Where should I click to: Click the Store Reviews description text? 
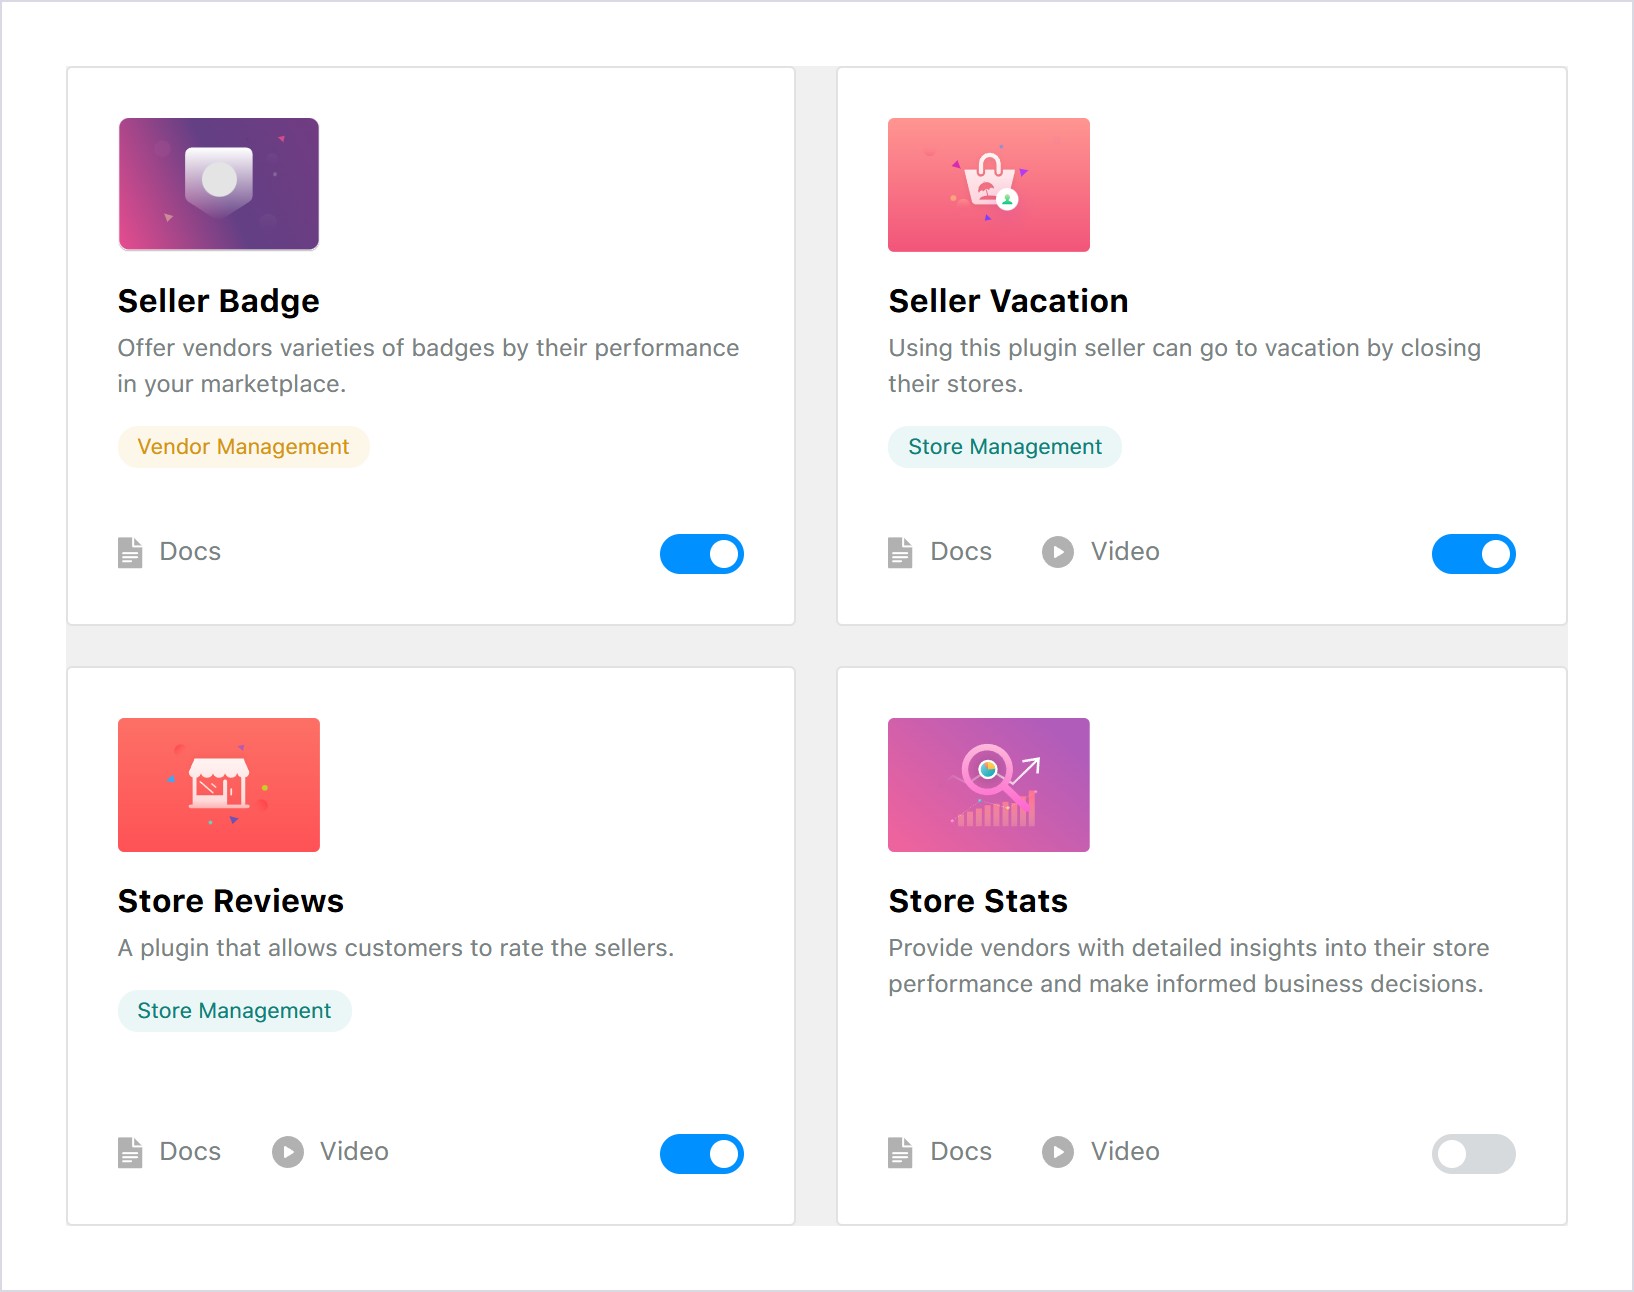point(396,948)
